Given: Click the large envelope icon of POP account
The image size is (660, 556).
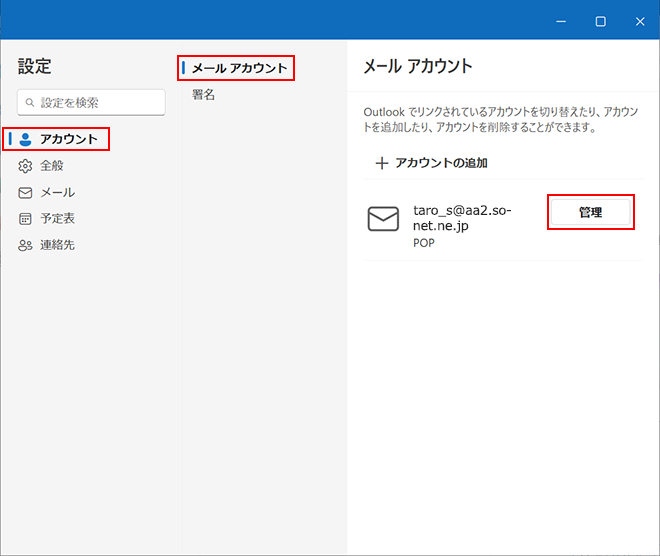Looking at the screenshot, I should click(x=383, y=220).
